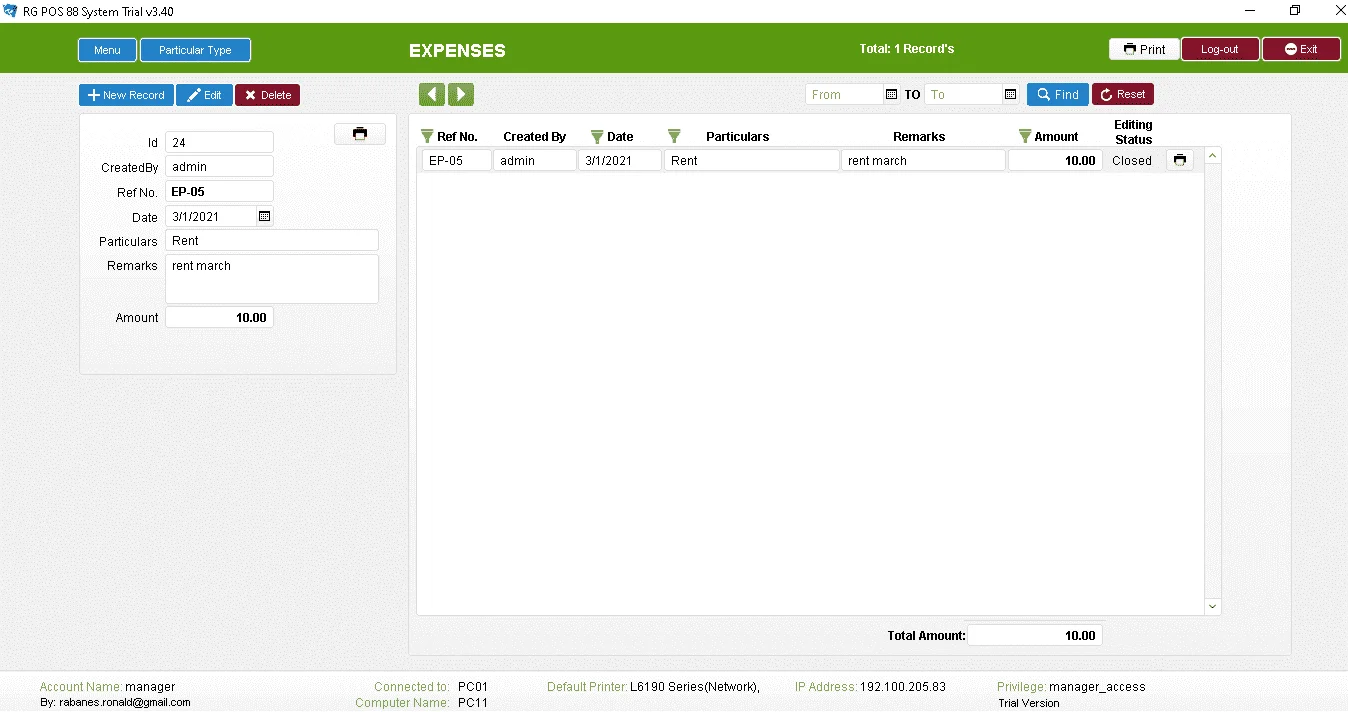Click the printer icon in the record form

pos(360,134)
